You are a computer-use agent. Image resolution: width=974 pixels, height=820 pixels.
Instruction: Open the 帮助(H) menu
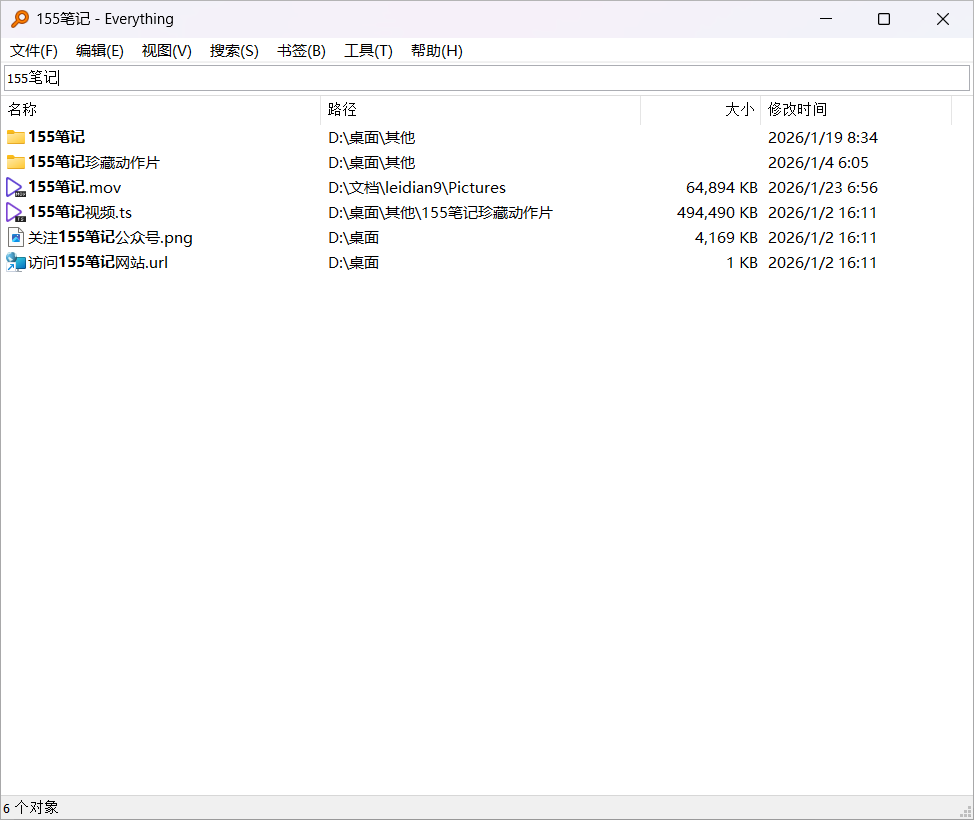(x=437, y=51)
